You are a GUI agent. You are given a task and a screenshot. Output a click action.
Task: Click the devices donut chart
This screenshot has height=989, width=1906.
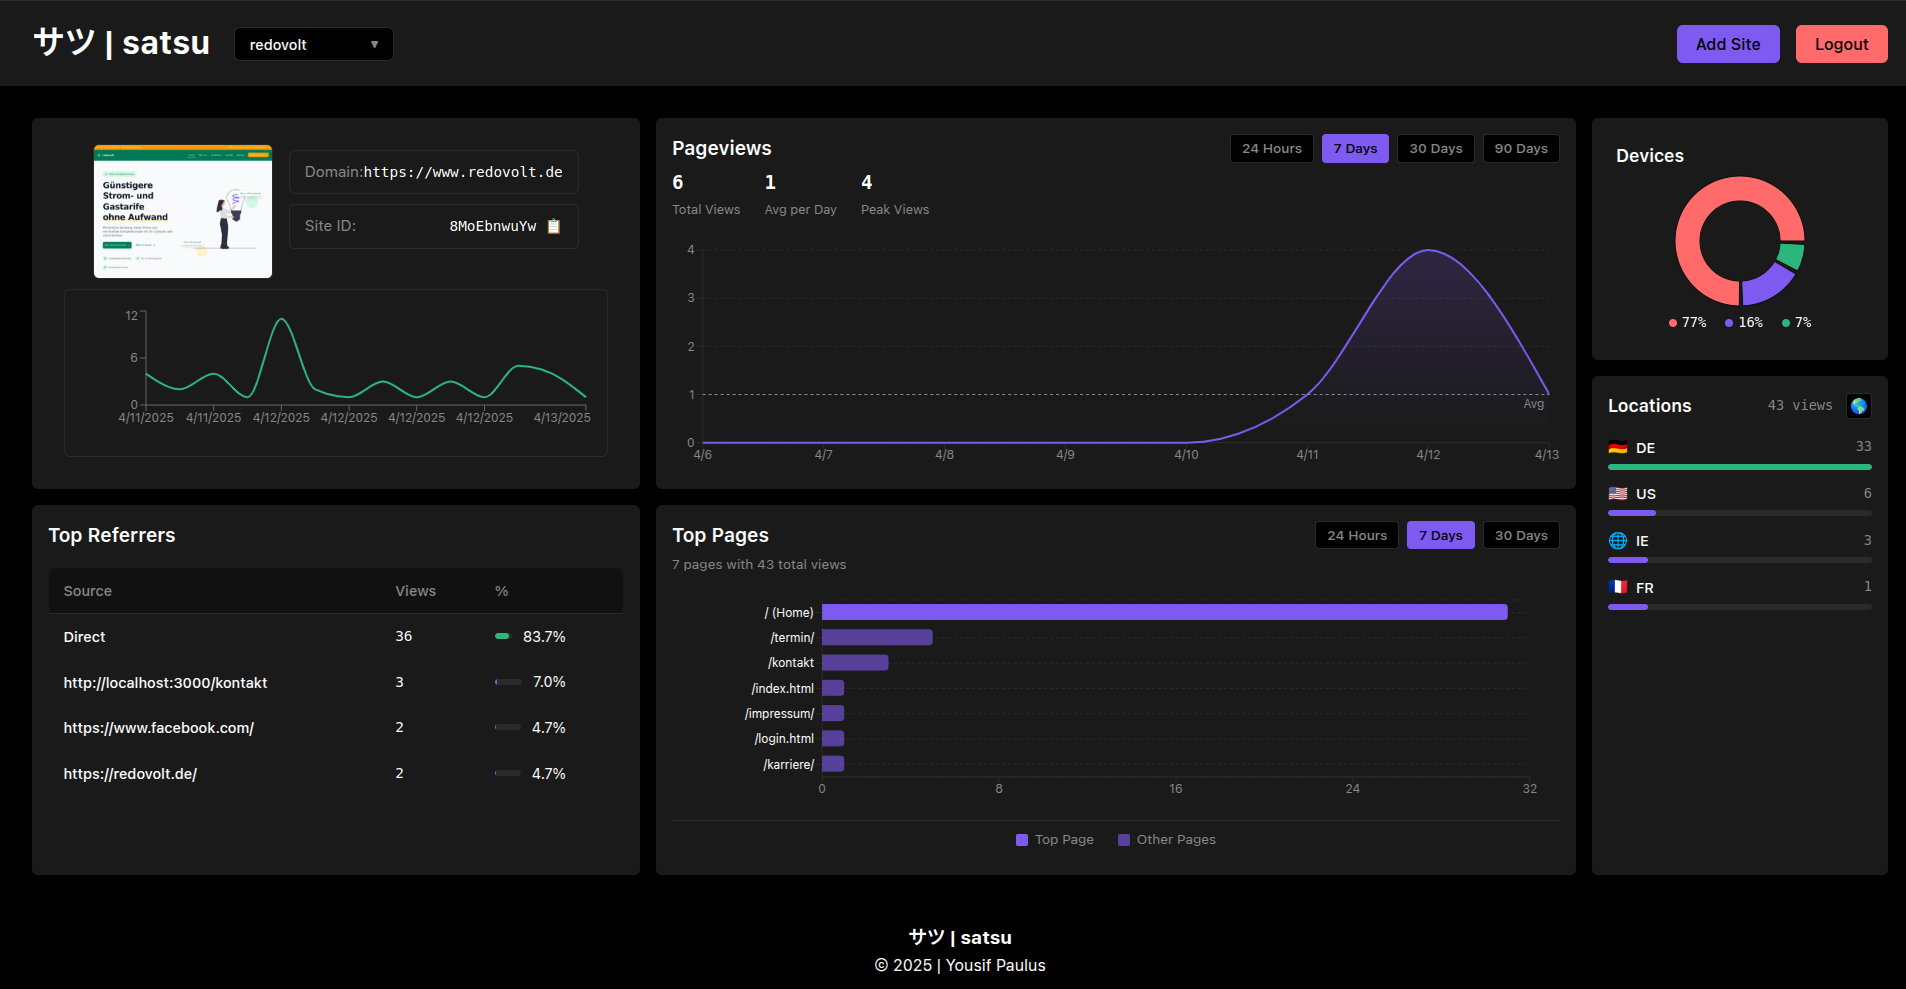[x=1740, y=241]
